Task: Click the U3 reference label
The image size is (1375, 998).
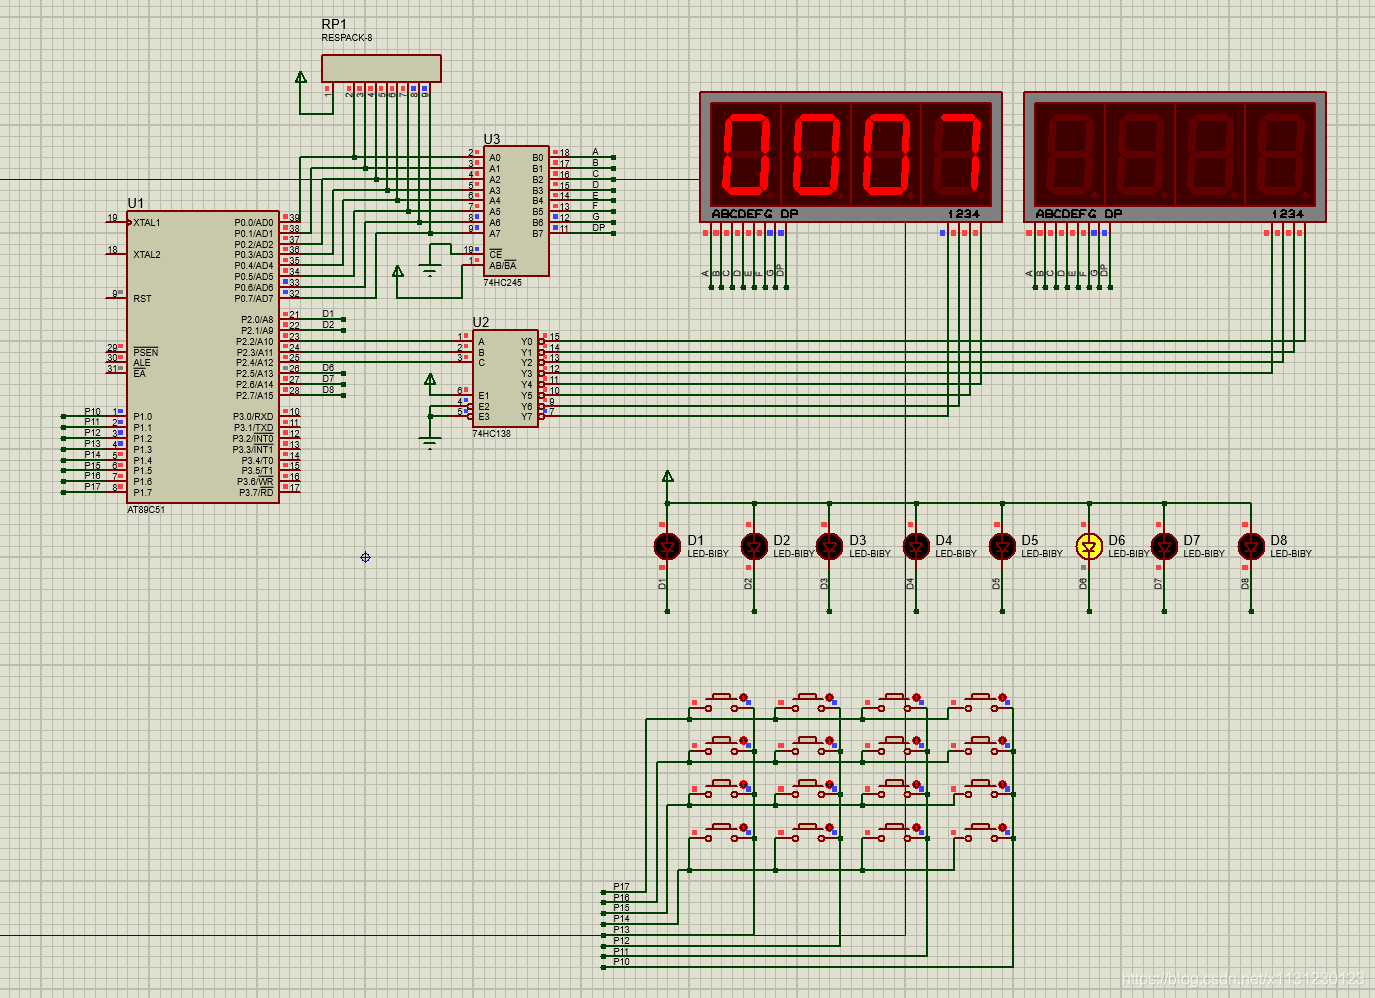Action: [492, 139]
